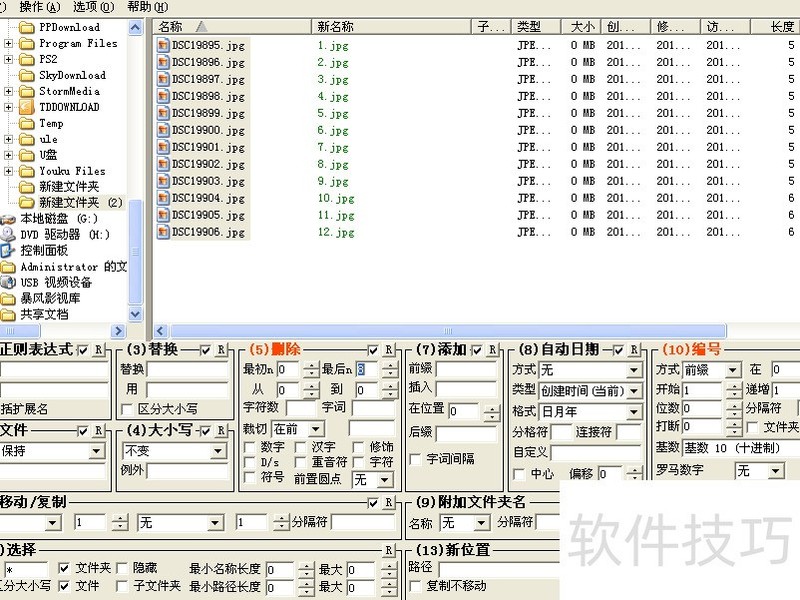Select the TDDOWNLOAD folder icon
Viewport: 800px width, 600px height.
(x=27, y=107)
